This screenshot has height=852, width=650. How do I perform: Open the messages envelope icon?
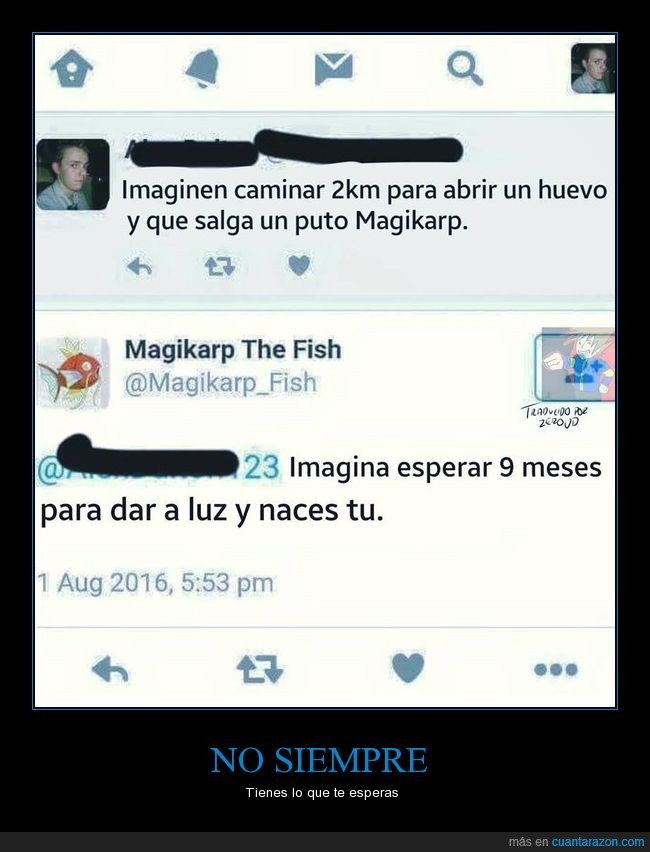point(333,69)
